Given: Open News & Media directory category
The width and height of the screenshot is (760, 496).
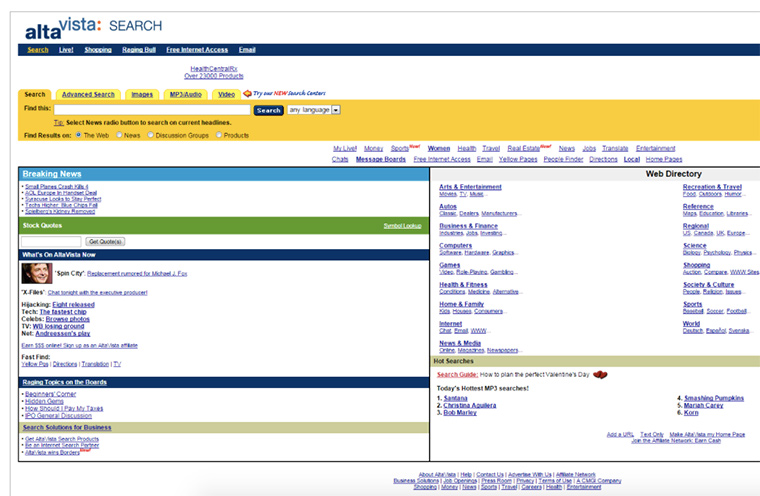Looking at the screenshot, I should [460, 343].
